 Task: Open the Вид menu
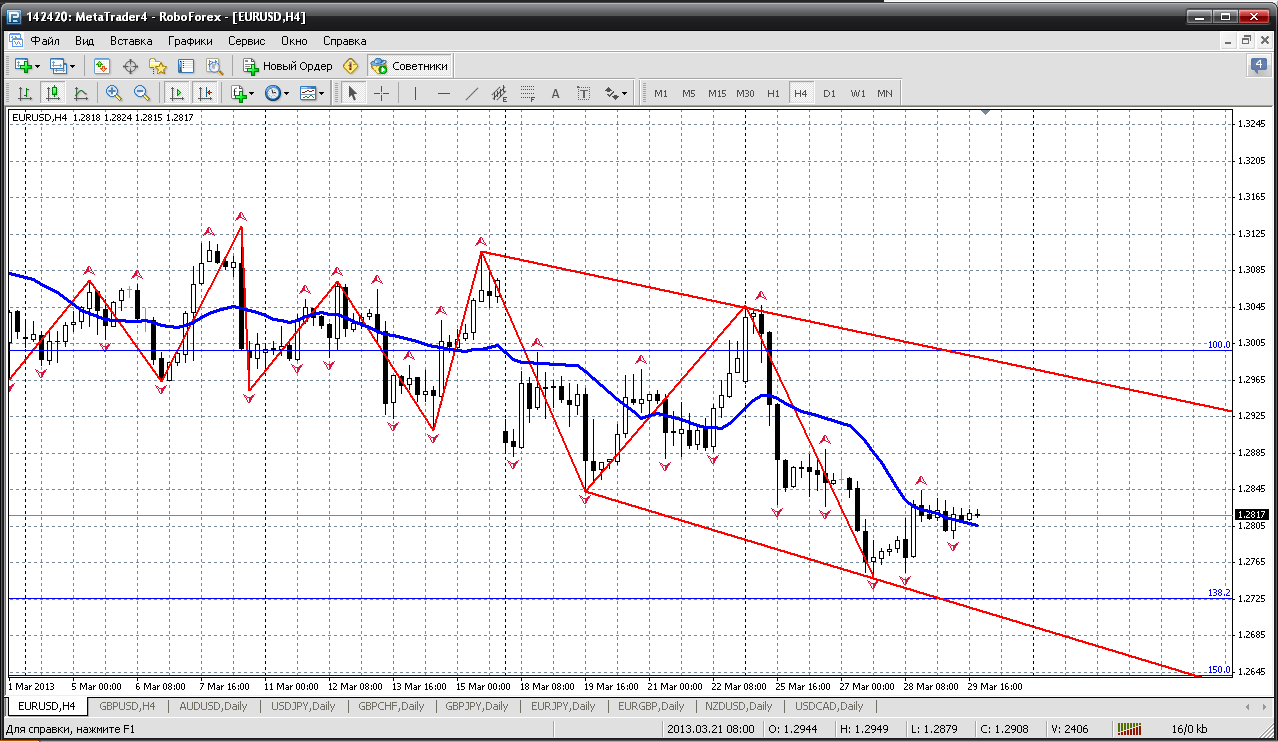tap(85, 41)
